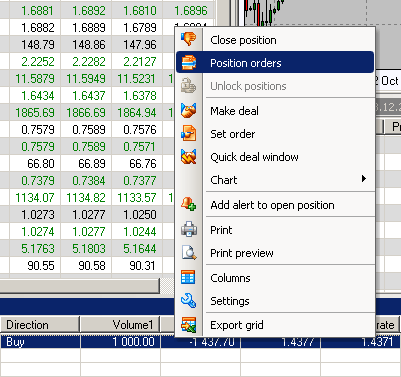Click quote value 90.55
This screenshot has width=401, height=377.
click(x=41, y=265)
